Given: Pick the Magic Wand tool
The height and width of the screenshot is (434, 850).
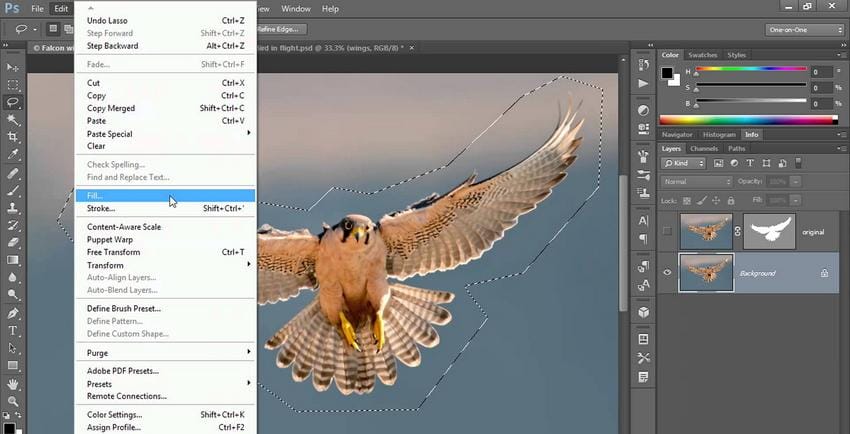Looking at the screenshot, I should click(13, 120).
